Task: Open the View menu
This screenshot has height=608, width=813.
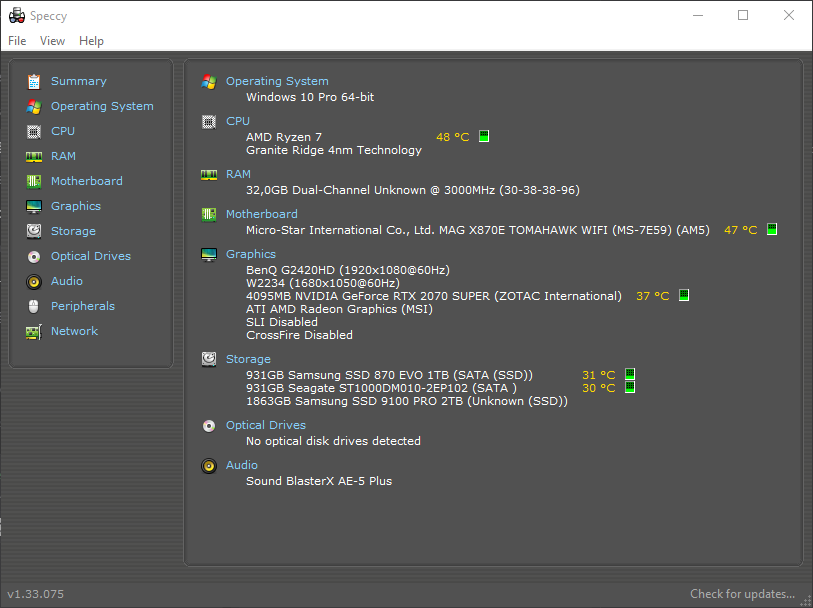Action: pyautogui.click(x=52, y=41)
